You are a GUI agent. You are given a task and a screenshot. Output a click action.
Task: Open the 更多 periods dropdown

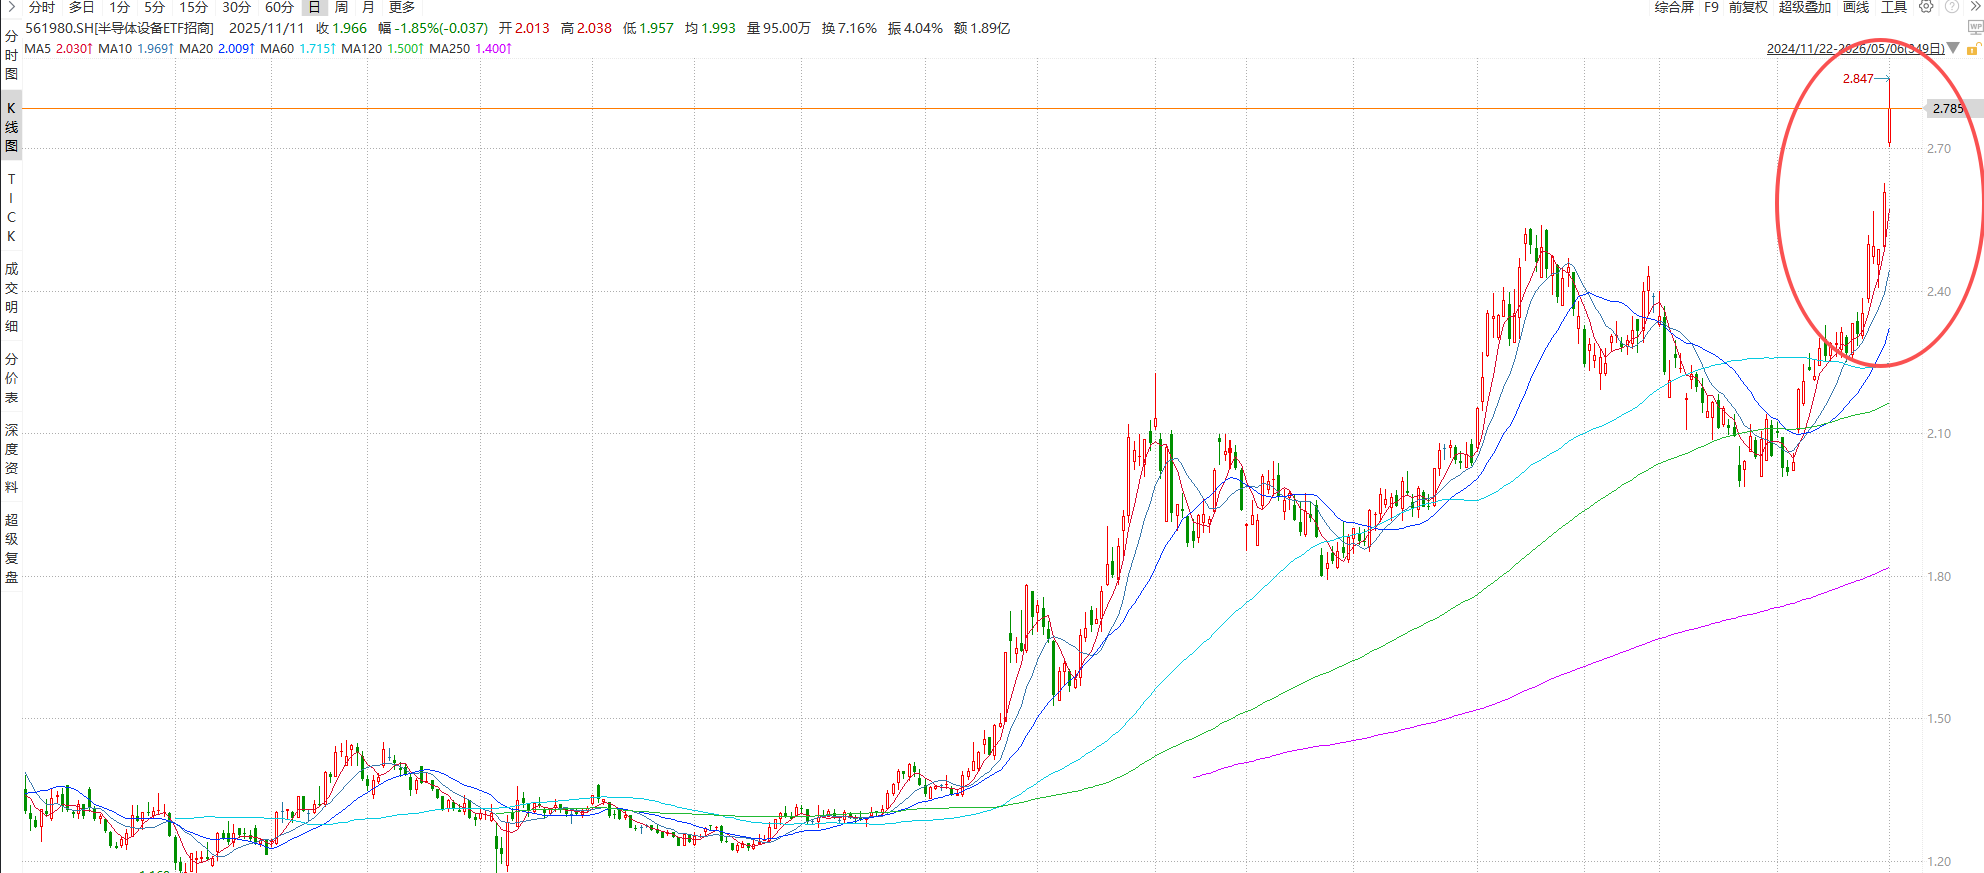tap(402, 7)
